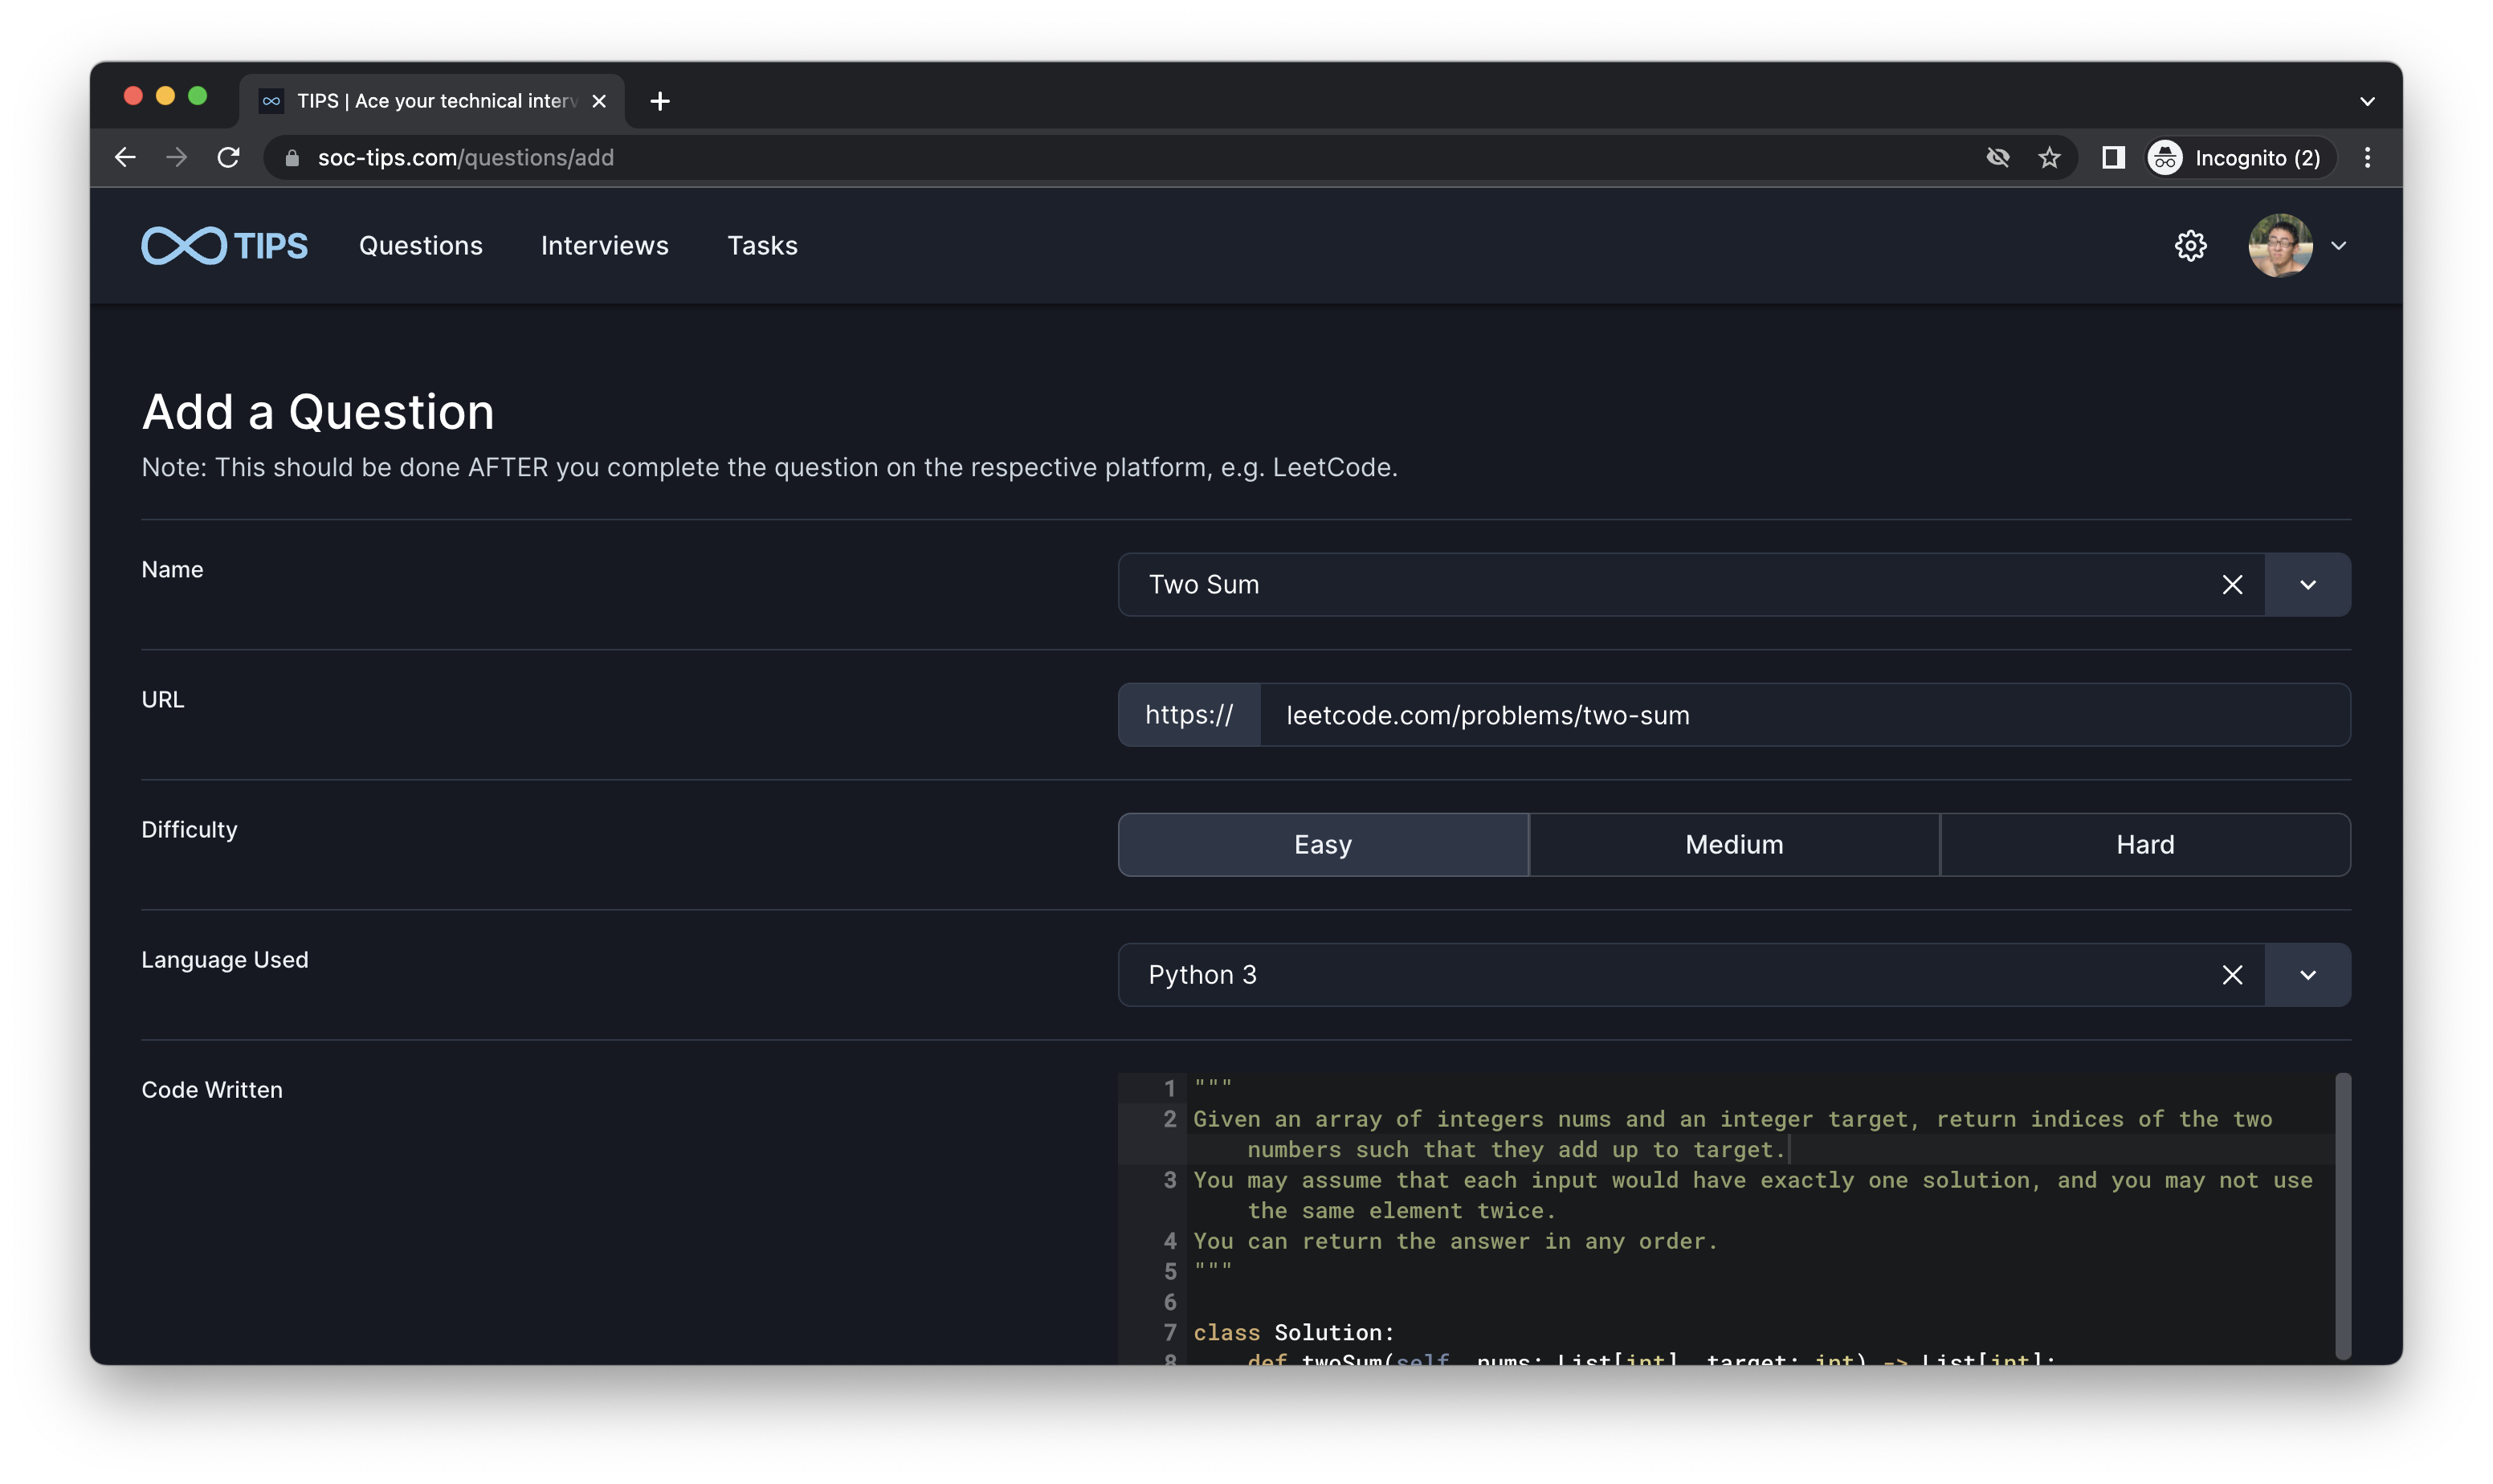Click the site lock icon

pyautogui.click(x=292, y=158)
